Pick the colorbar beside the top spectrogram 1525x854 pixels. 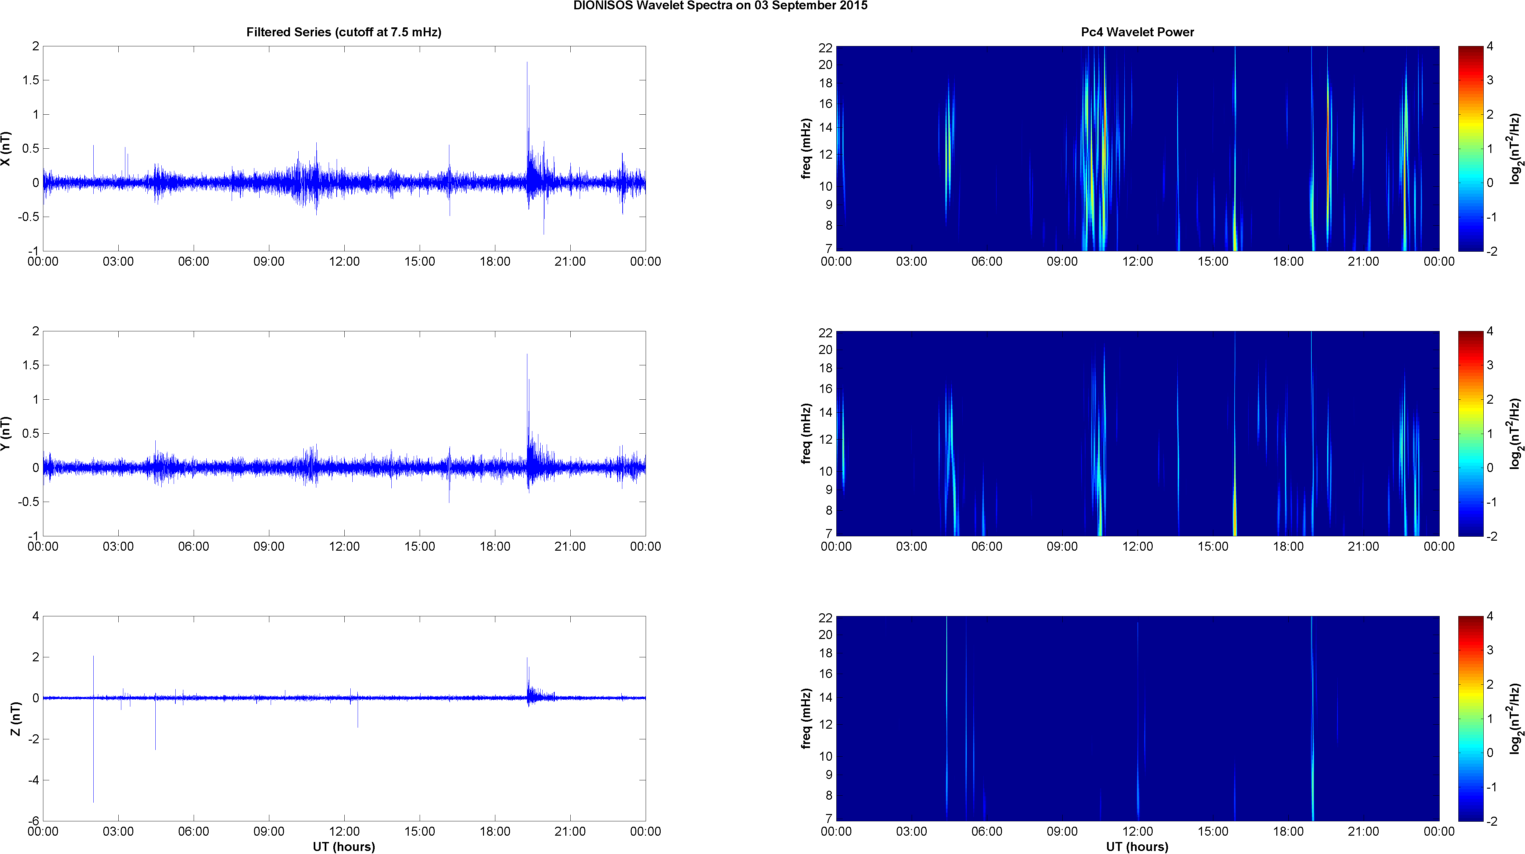(1470, 149)
